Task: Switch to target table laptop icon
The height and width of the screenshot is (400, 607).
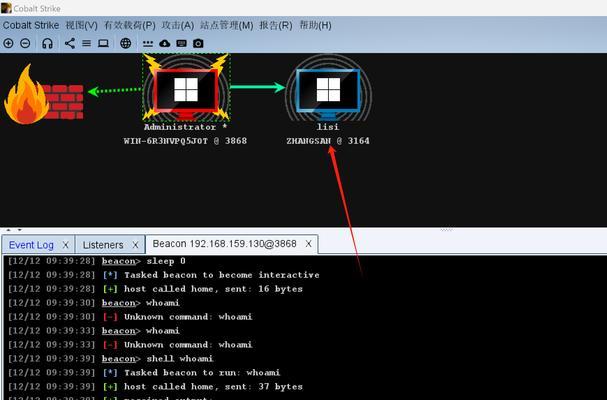Action: coord(103,43)
